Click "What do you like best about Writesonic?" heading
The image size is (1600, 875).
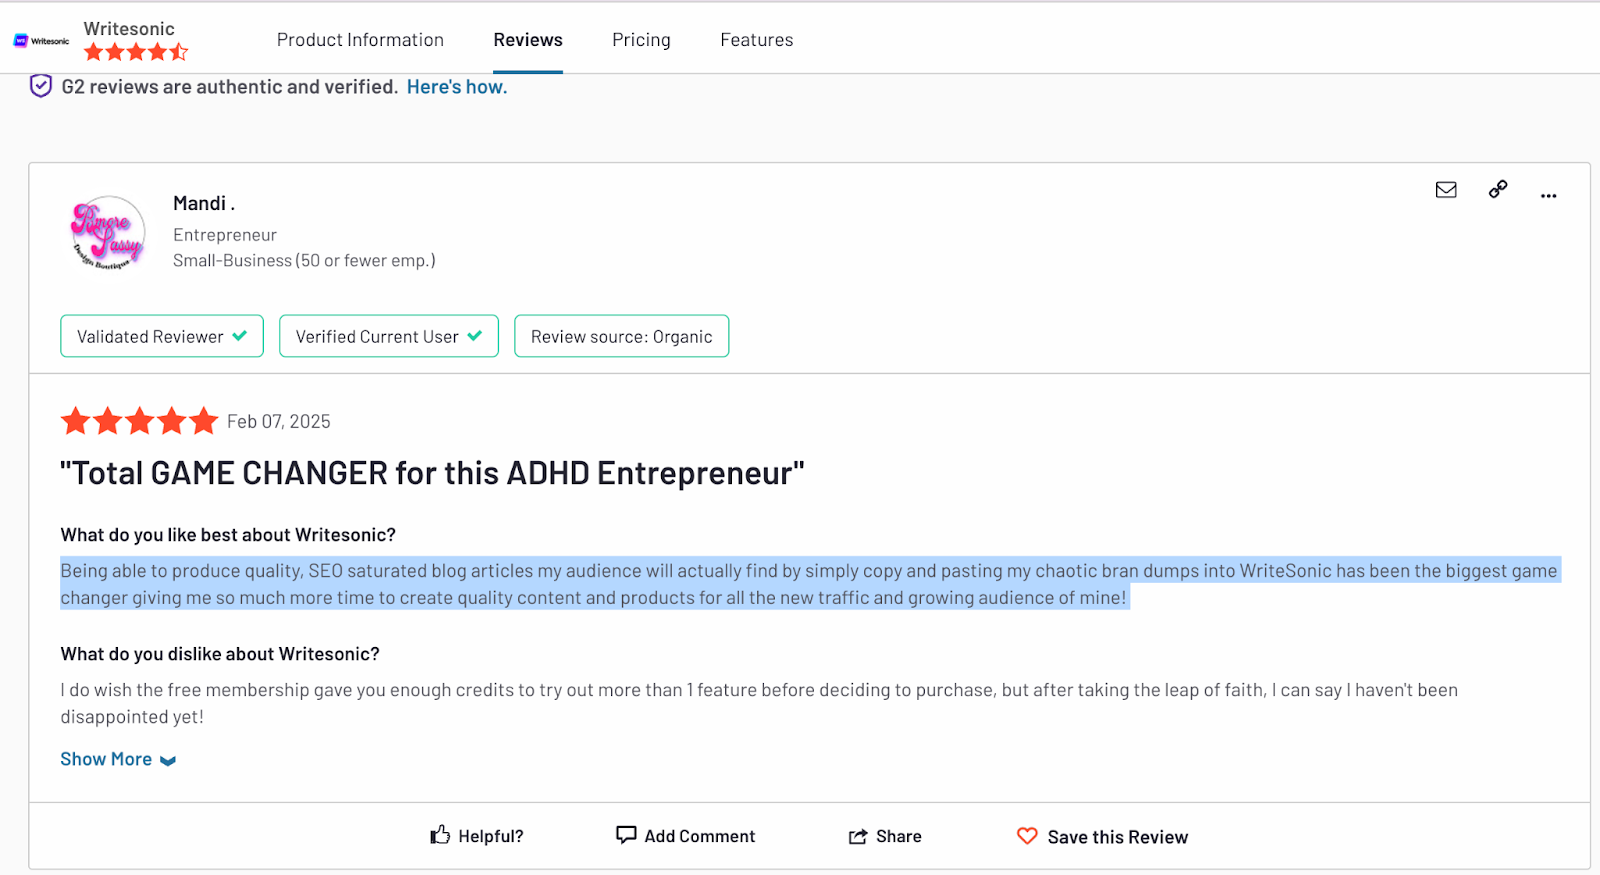(x=228, y=535)
